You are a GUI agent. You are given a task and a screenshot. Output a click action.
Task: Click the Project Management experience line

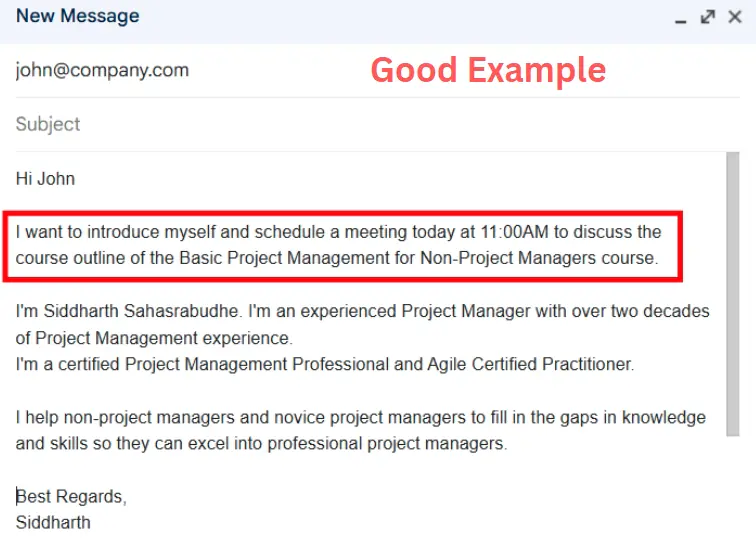pos(154,338)
